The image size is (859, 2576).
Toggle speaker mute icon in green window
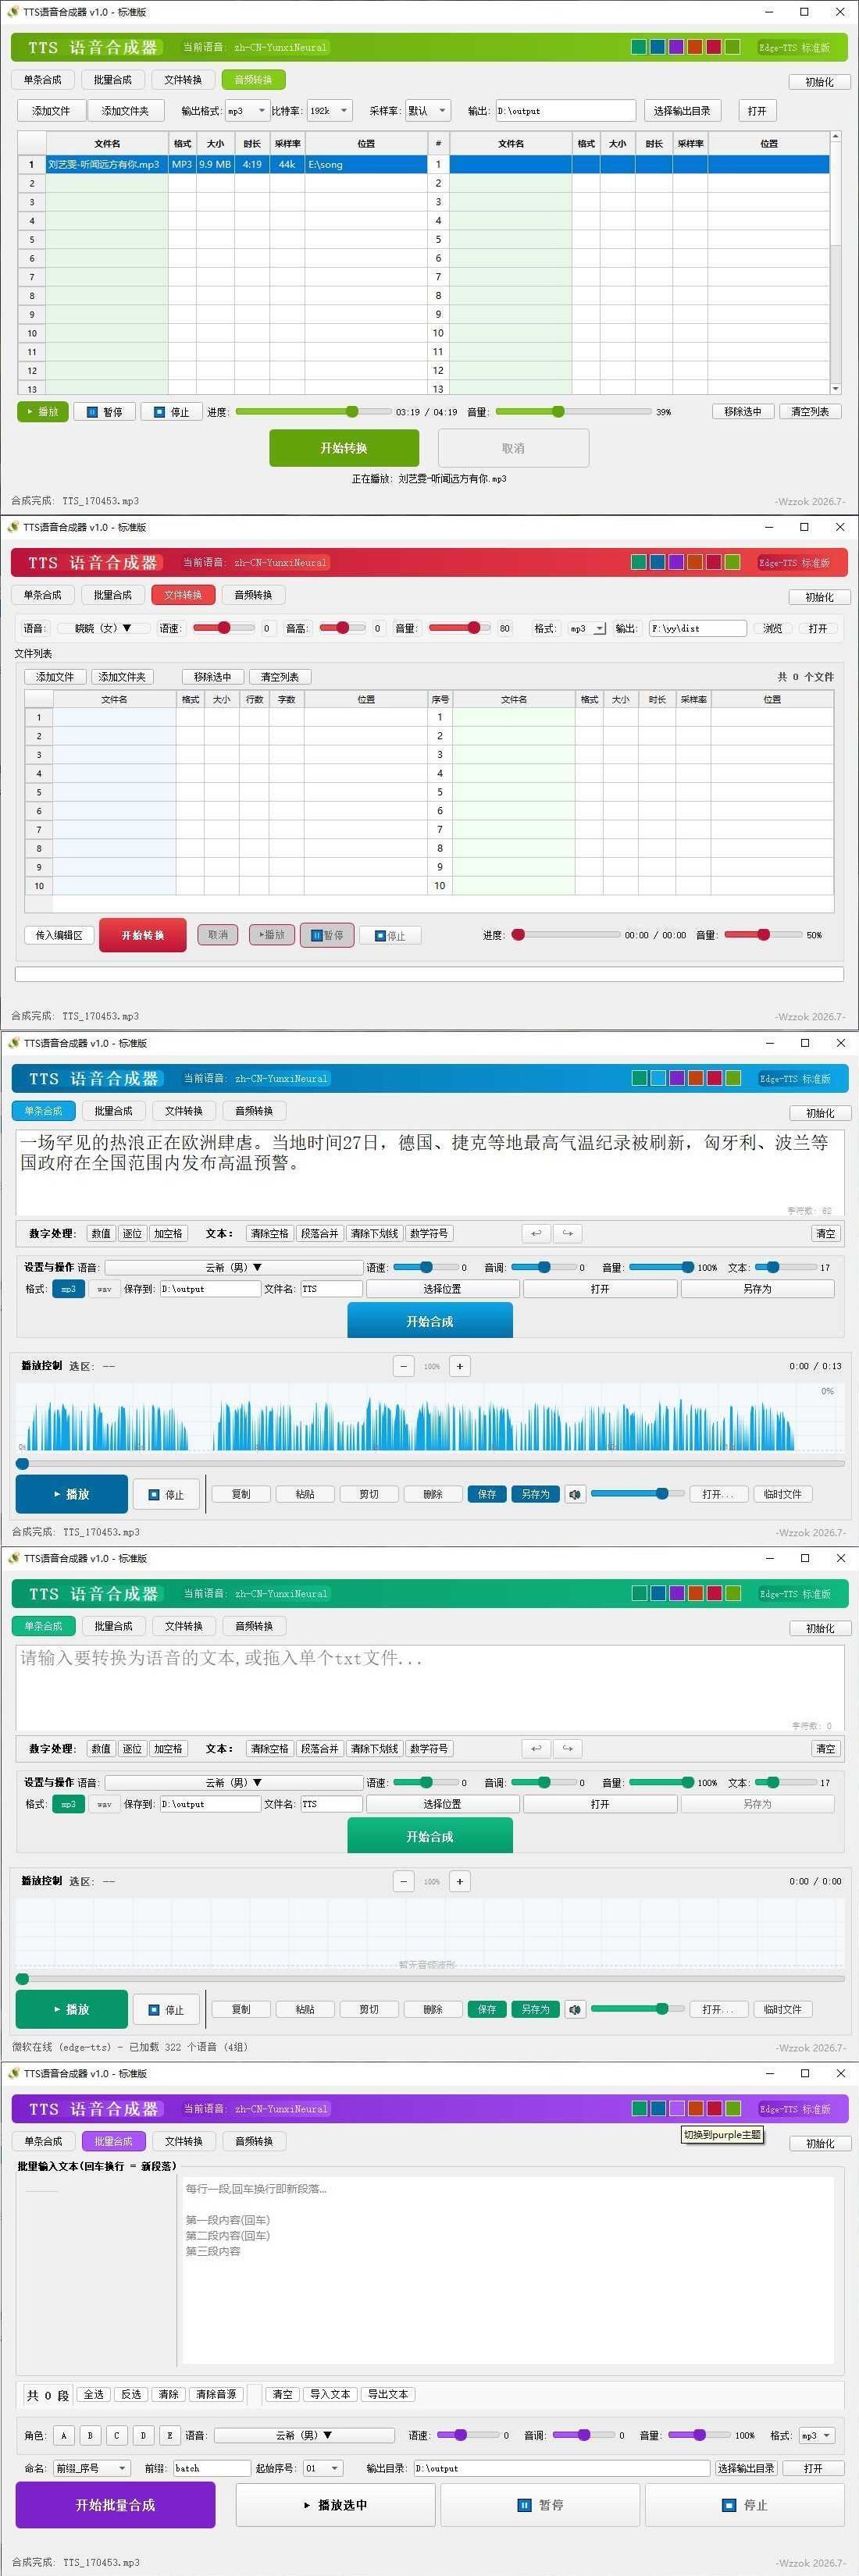[575, 2009]
